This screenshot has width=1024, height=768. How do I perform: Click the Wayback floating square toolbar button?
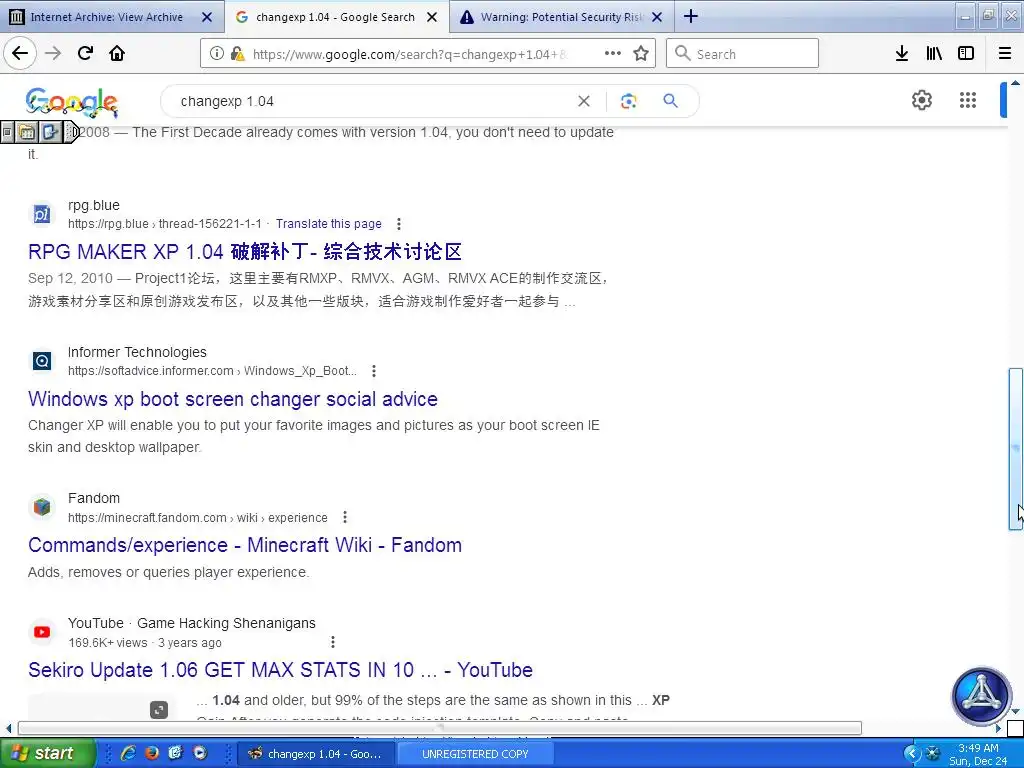(8, 133)
